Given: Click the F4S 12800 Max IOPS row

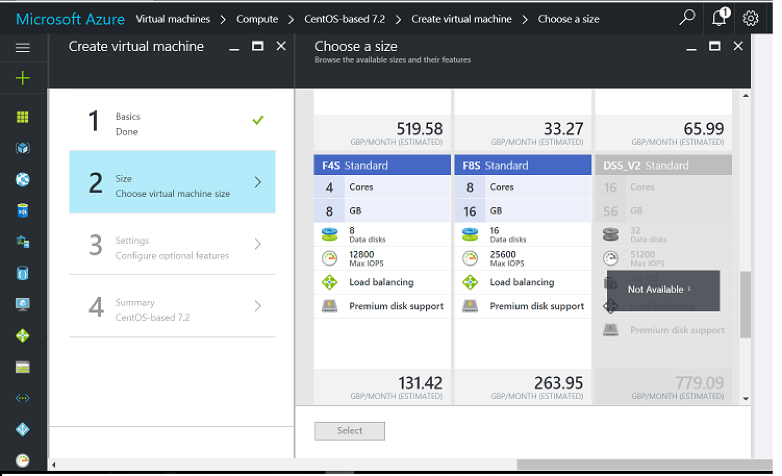Looking at the screenshot, I should 382,258.
